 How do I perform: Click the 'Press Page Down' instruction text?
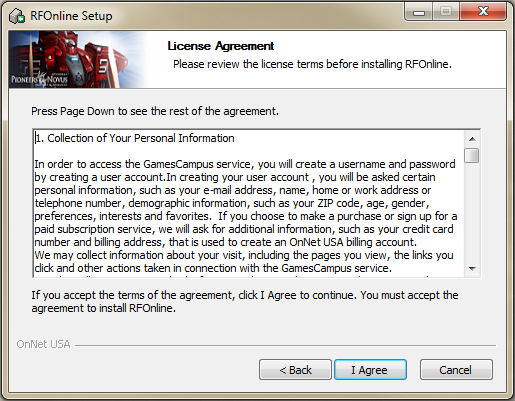click(x=155, y=111)
